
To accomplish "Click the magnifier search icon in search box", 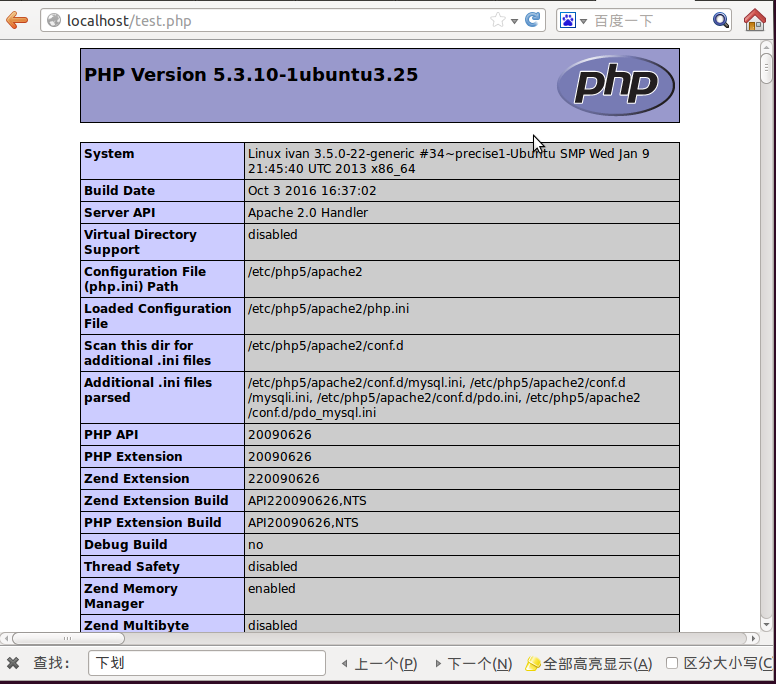I will click(721, 20).
